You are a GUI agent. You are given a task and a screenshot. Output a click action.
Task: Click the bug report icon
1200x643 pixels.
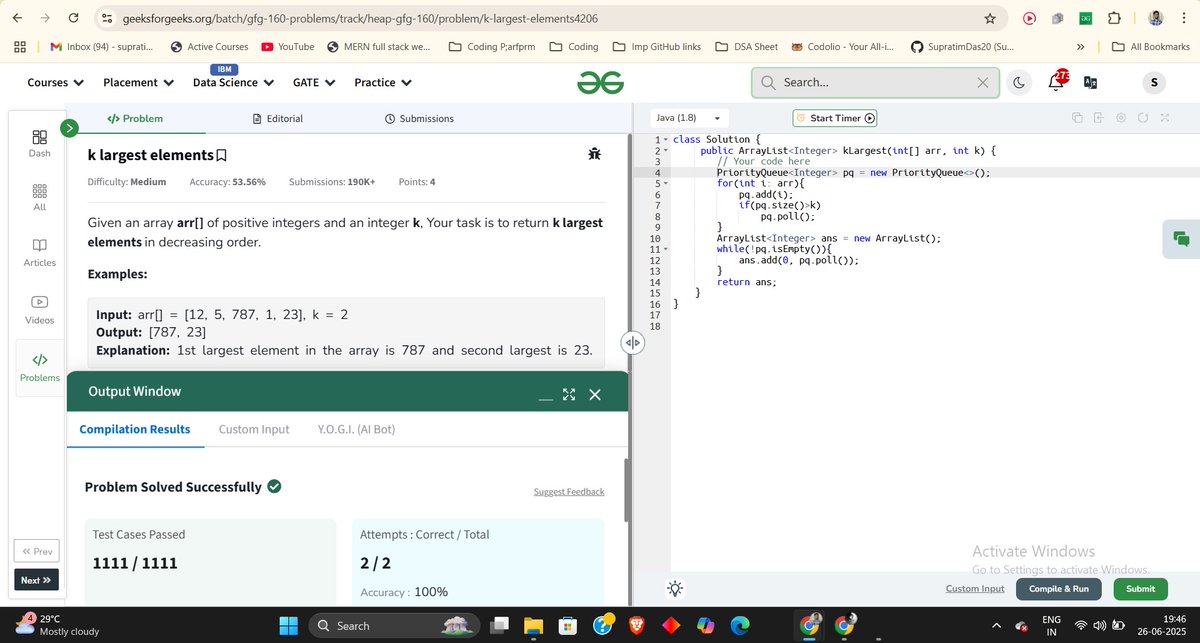coord(594,154)
